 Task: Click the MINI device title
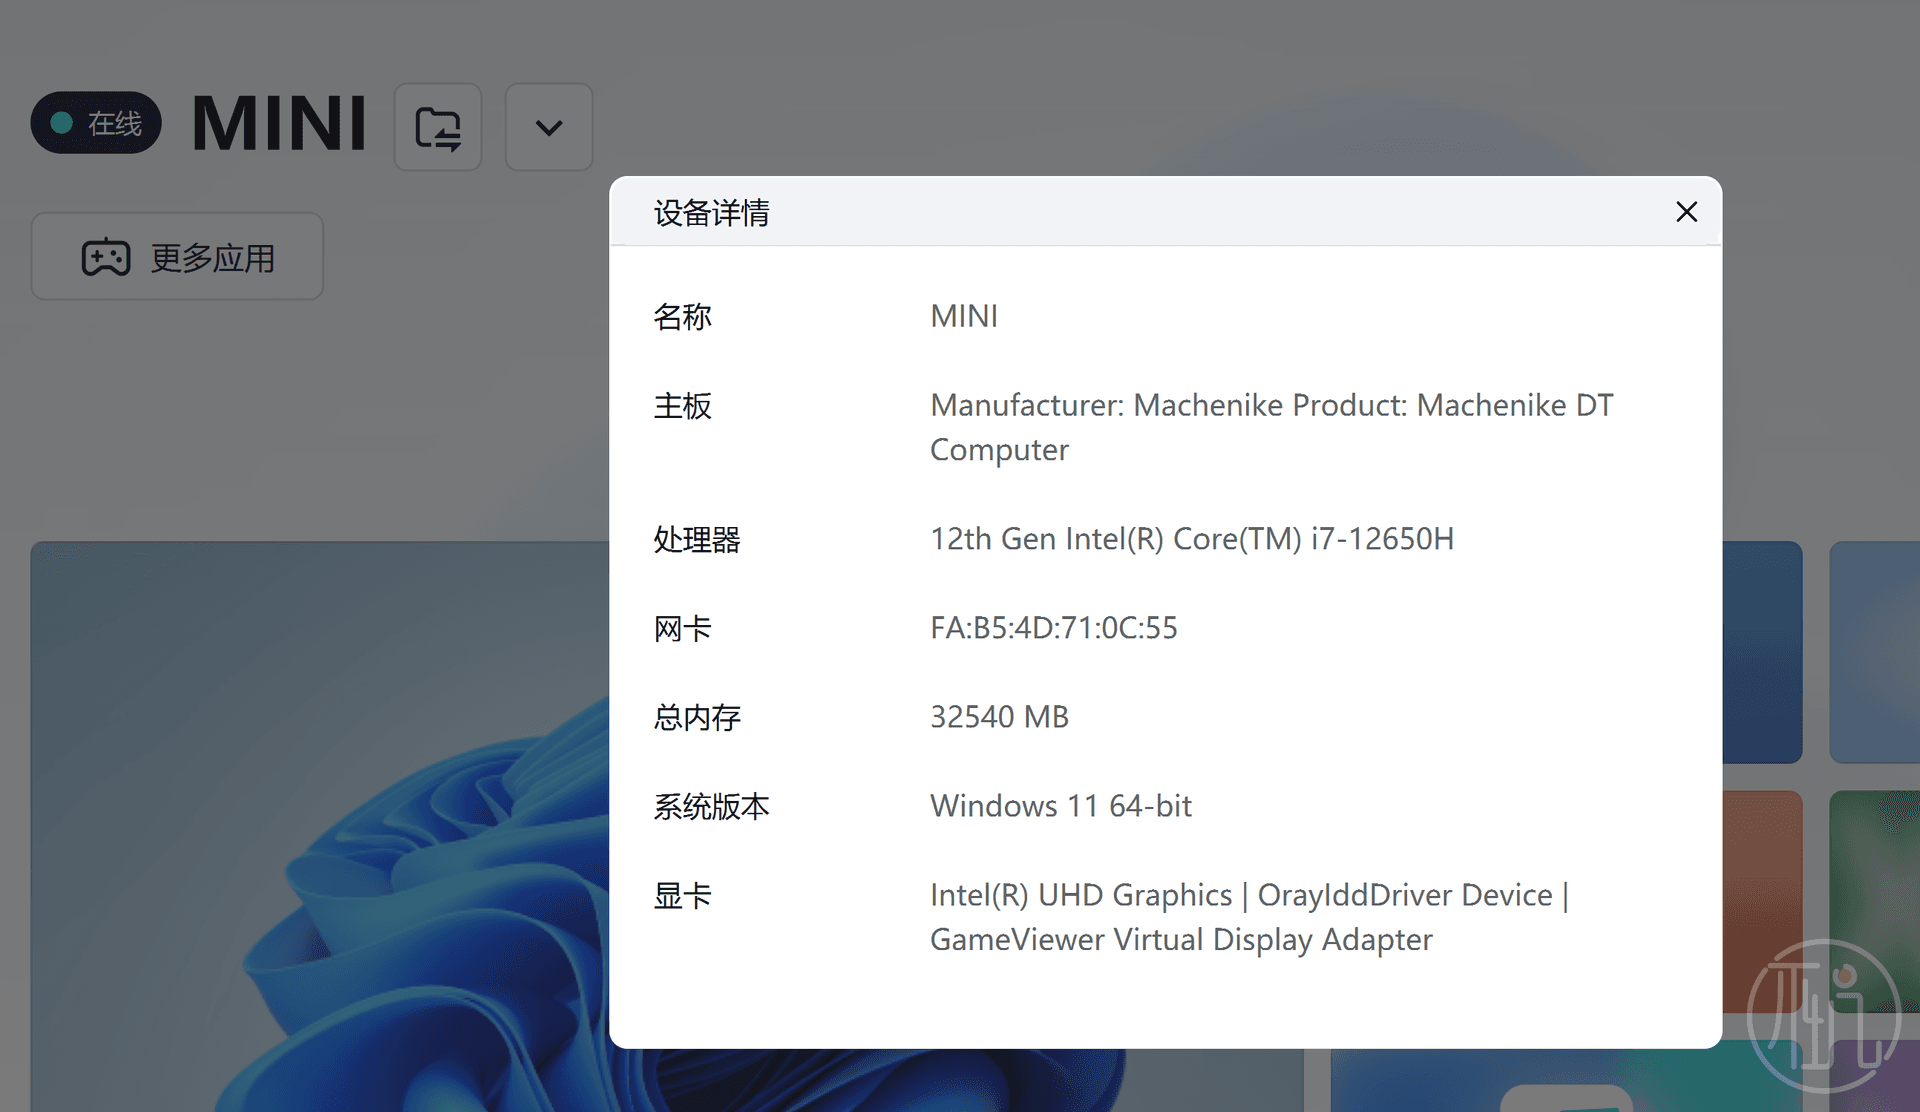pos(280,124)
